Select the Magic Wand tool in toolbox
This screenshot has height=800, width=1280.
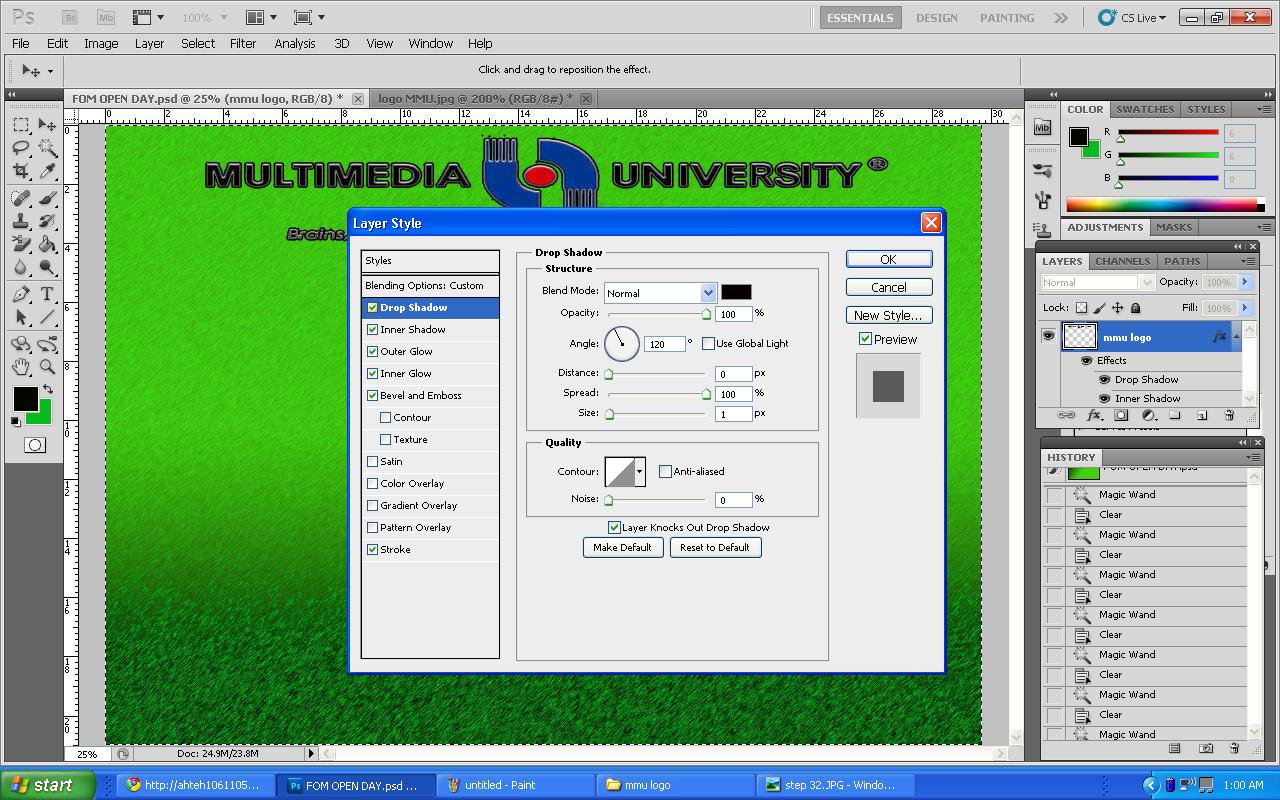tap(47, 148)
